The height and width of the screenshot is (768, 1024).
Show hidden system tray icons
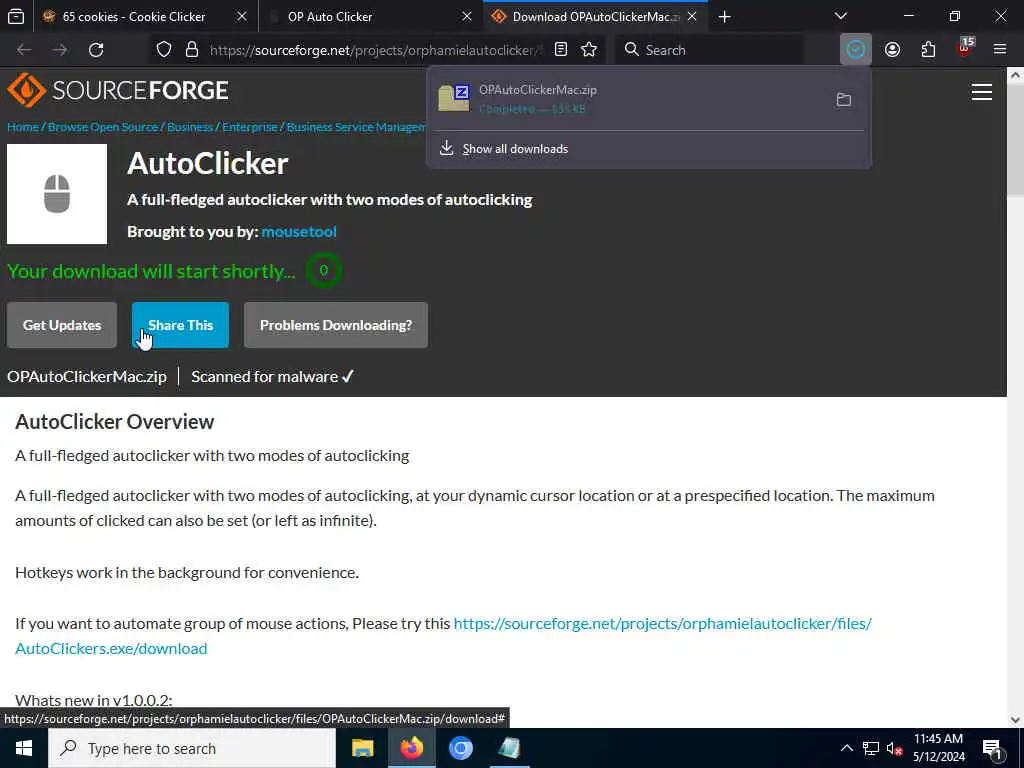click(x=846, y=748)
